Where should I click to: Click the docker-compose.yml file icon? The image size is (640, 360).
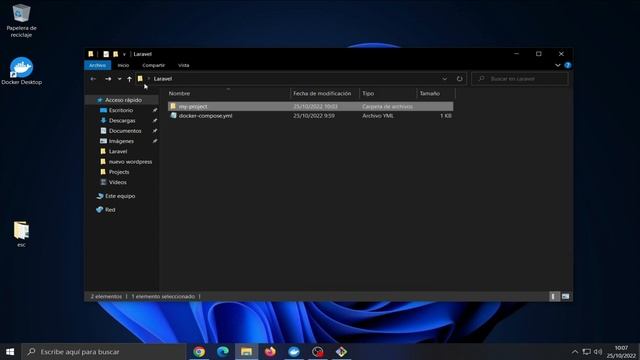173,116
